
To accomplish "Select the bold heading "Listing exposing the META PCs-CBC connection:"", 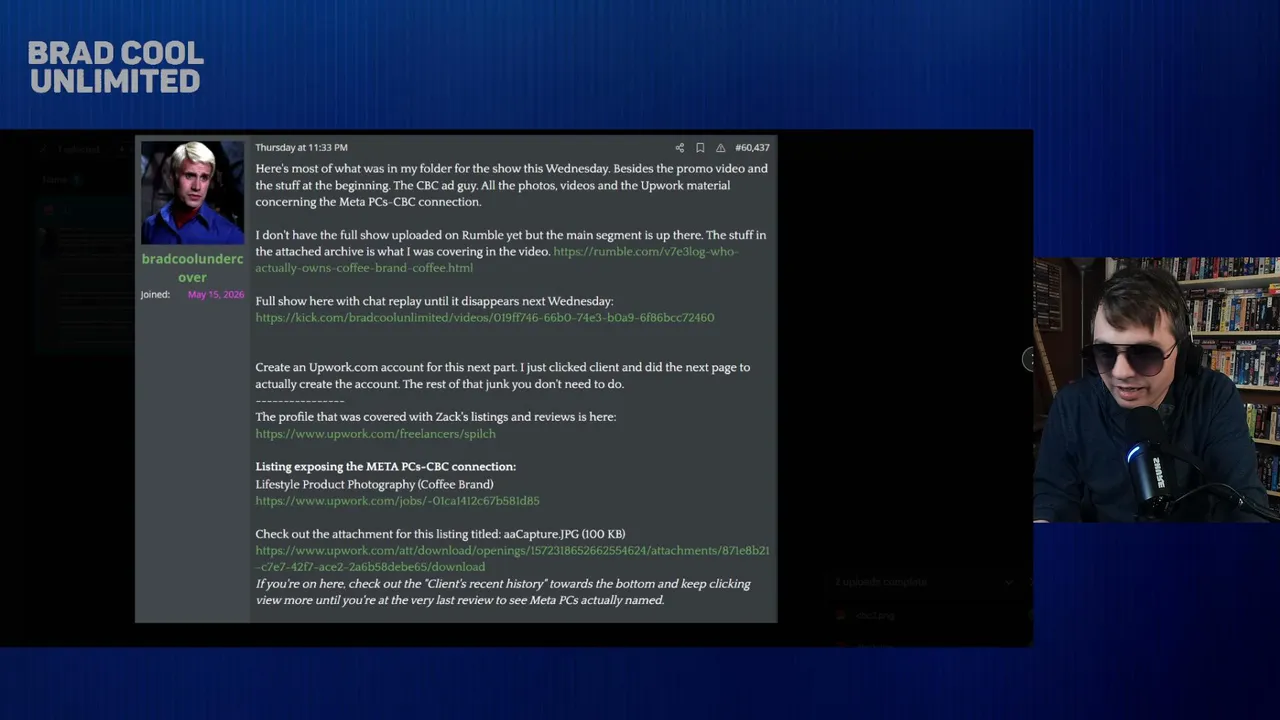I will (386, 467).
